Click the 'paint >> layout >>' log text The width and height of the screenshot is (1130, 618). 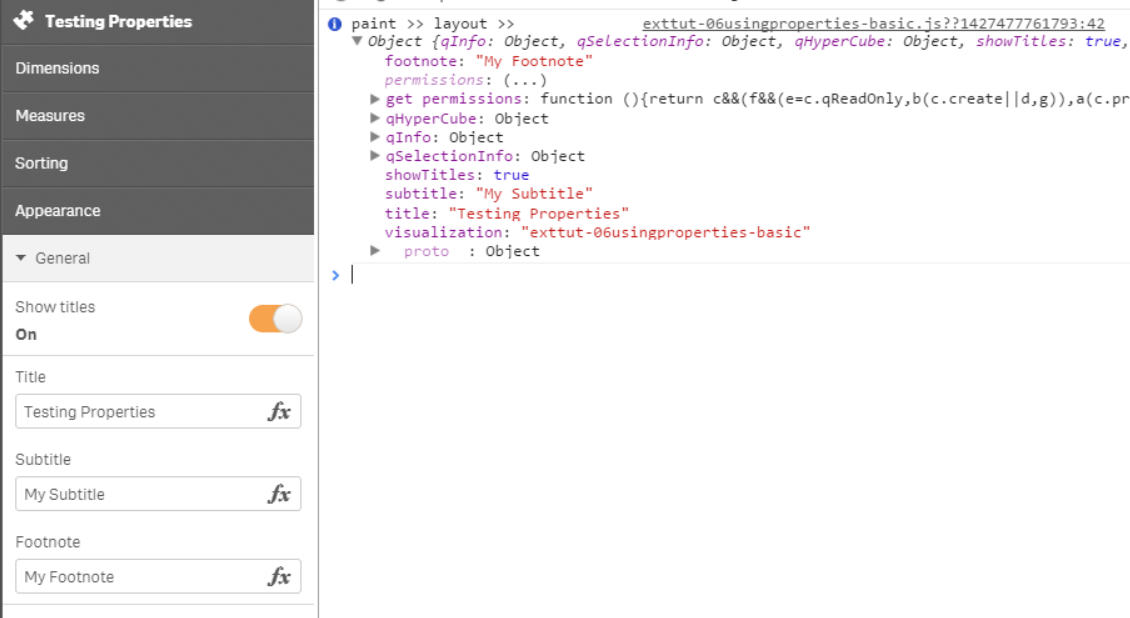(432, 24)
